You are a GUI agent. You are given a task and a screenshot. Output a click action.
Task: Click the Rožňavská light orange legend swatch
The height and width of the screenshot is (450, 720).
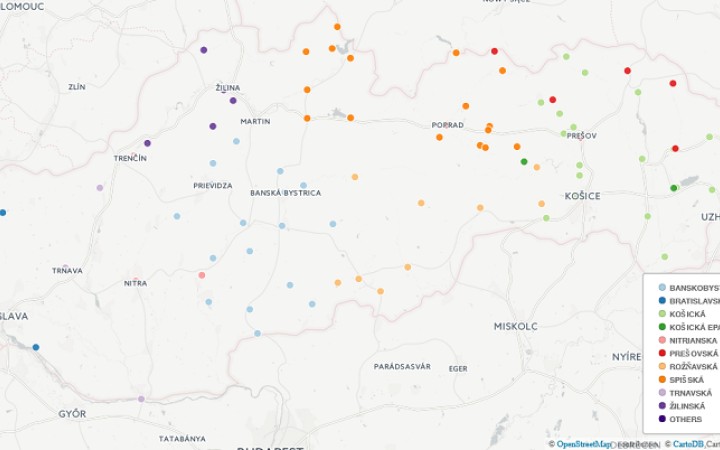coord(662,366)
